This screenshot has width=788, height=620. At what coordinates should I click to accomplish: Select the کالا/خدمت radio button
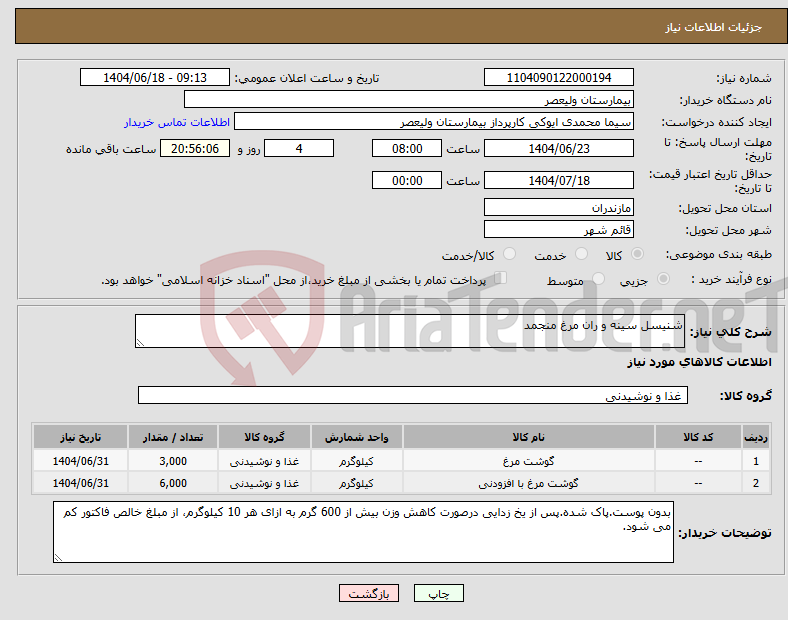click(x=510, y=254)
